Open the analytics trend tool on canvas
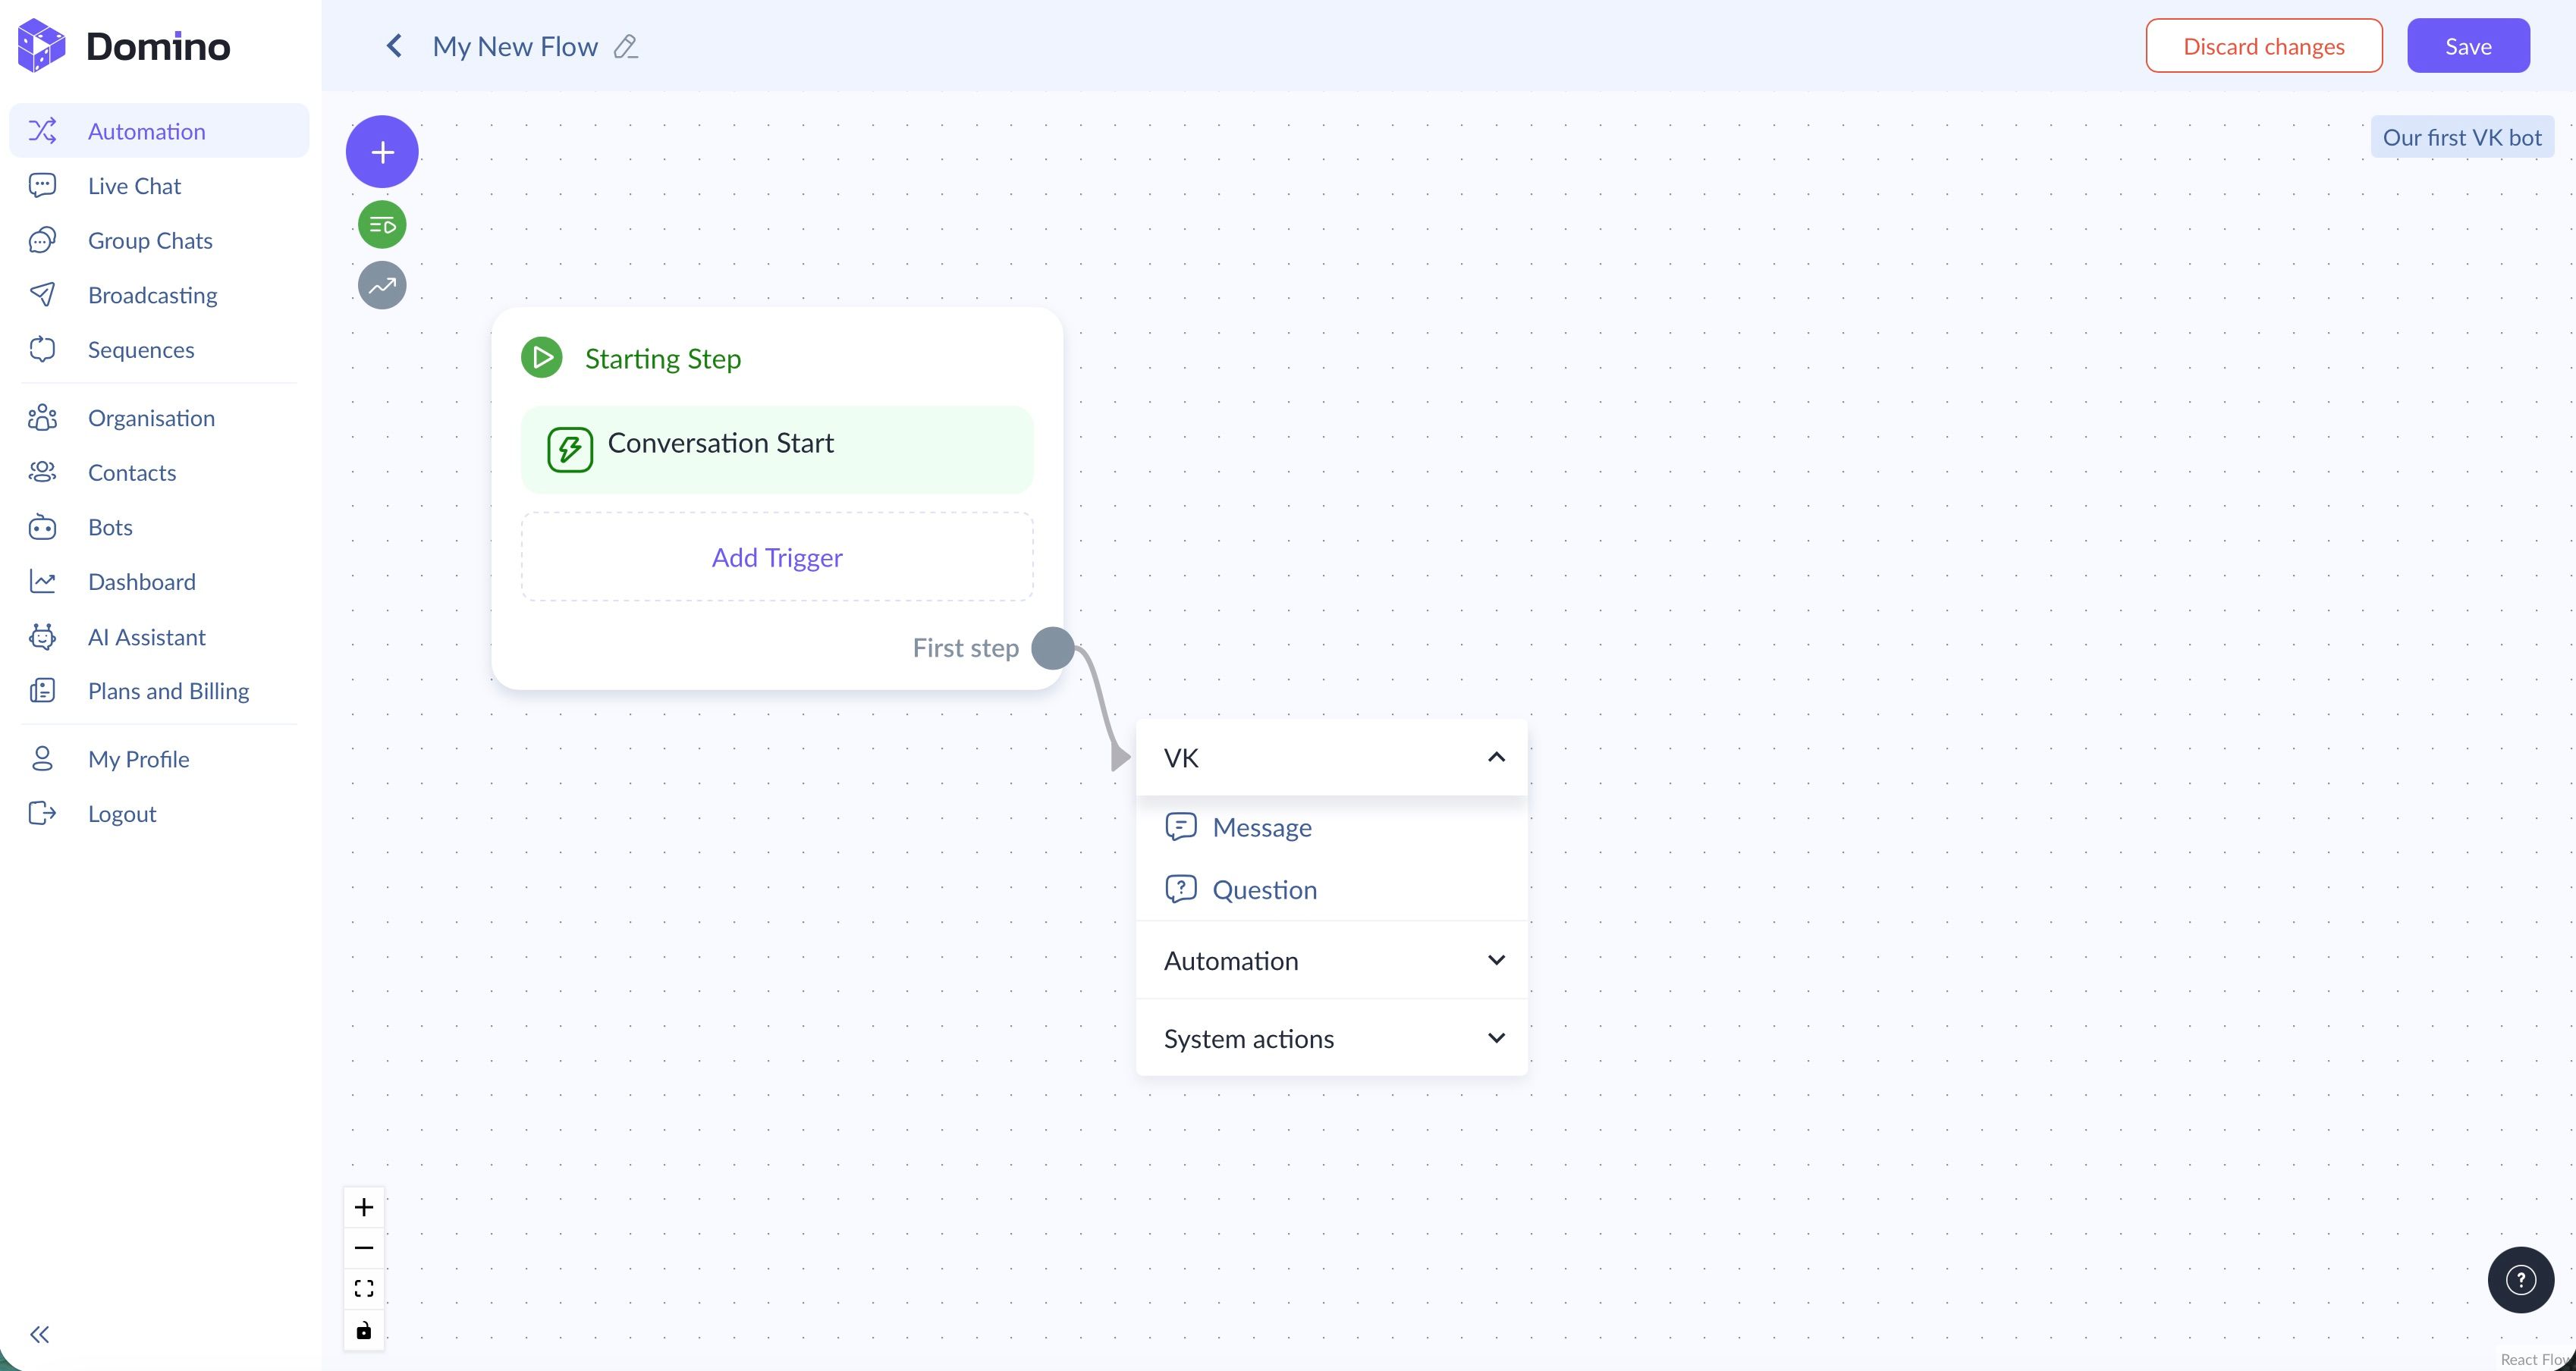This screenshot has width=2576, height=1371. pos(382,284)
